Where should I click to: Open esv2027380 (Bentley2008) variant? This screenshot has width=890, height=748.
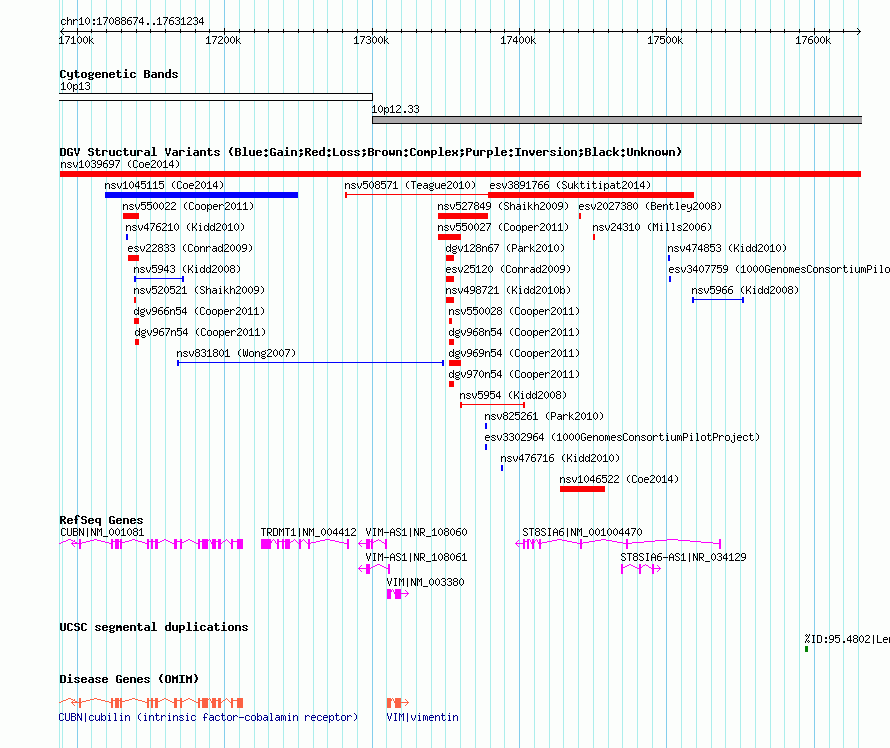coord(650,206)
